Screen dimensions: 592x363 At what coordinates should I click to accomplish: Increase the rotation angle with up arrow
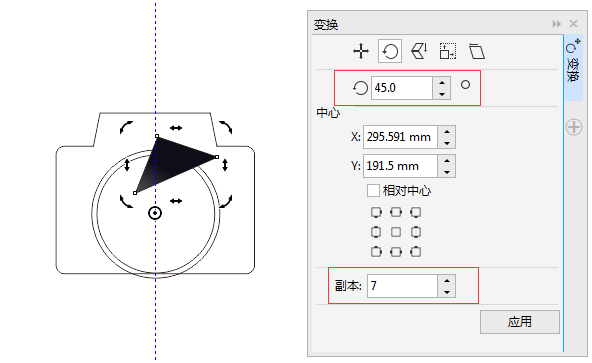pos(442,83)
